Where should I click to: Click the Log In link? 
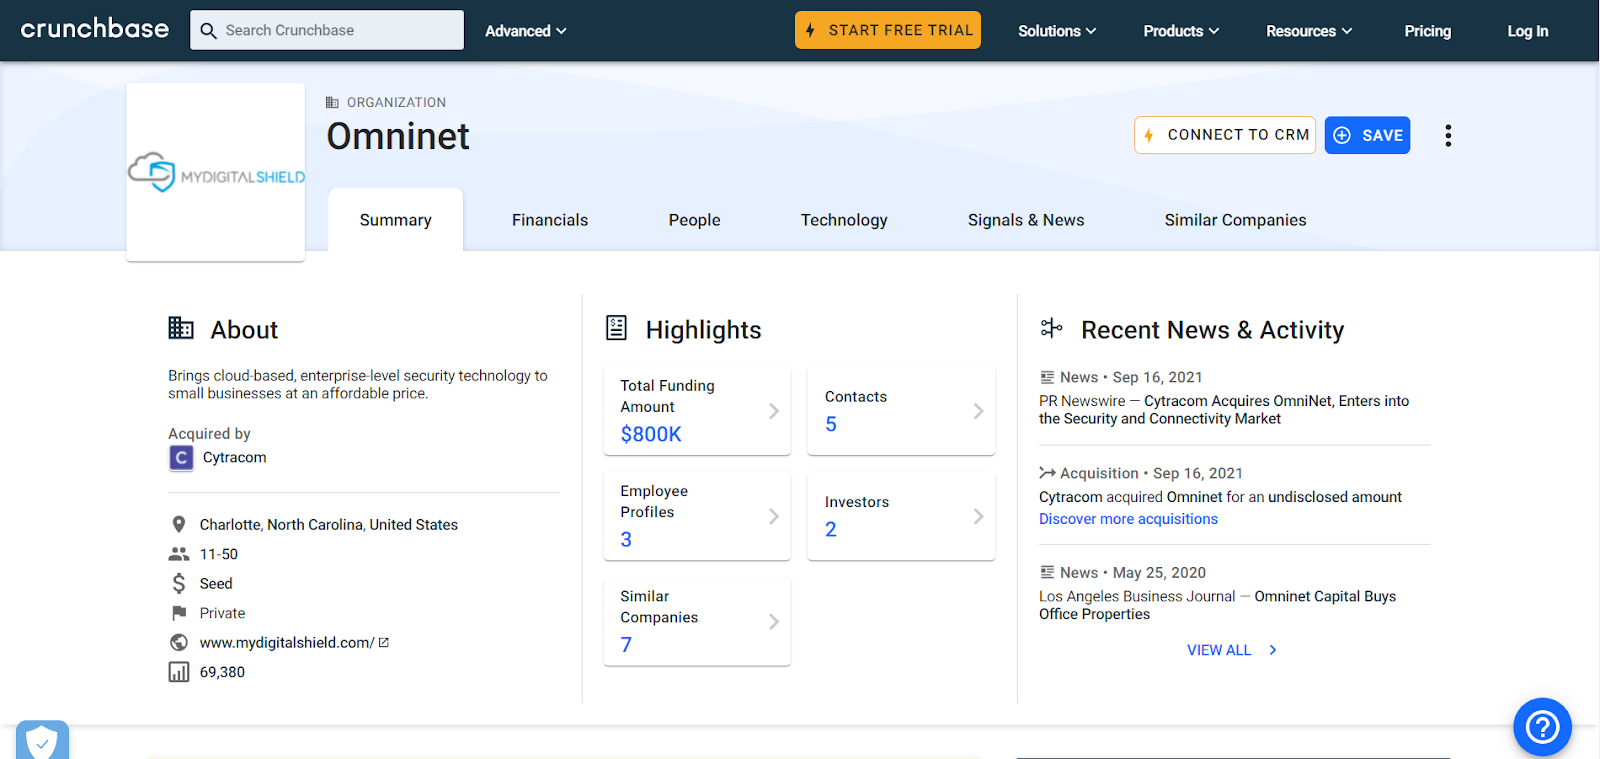pos(1527,31)
